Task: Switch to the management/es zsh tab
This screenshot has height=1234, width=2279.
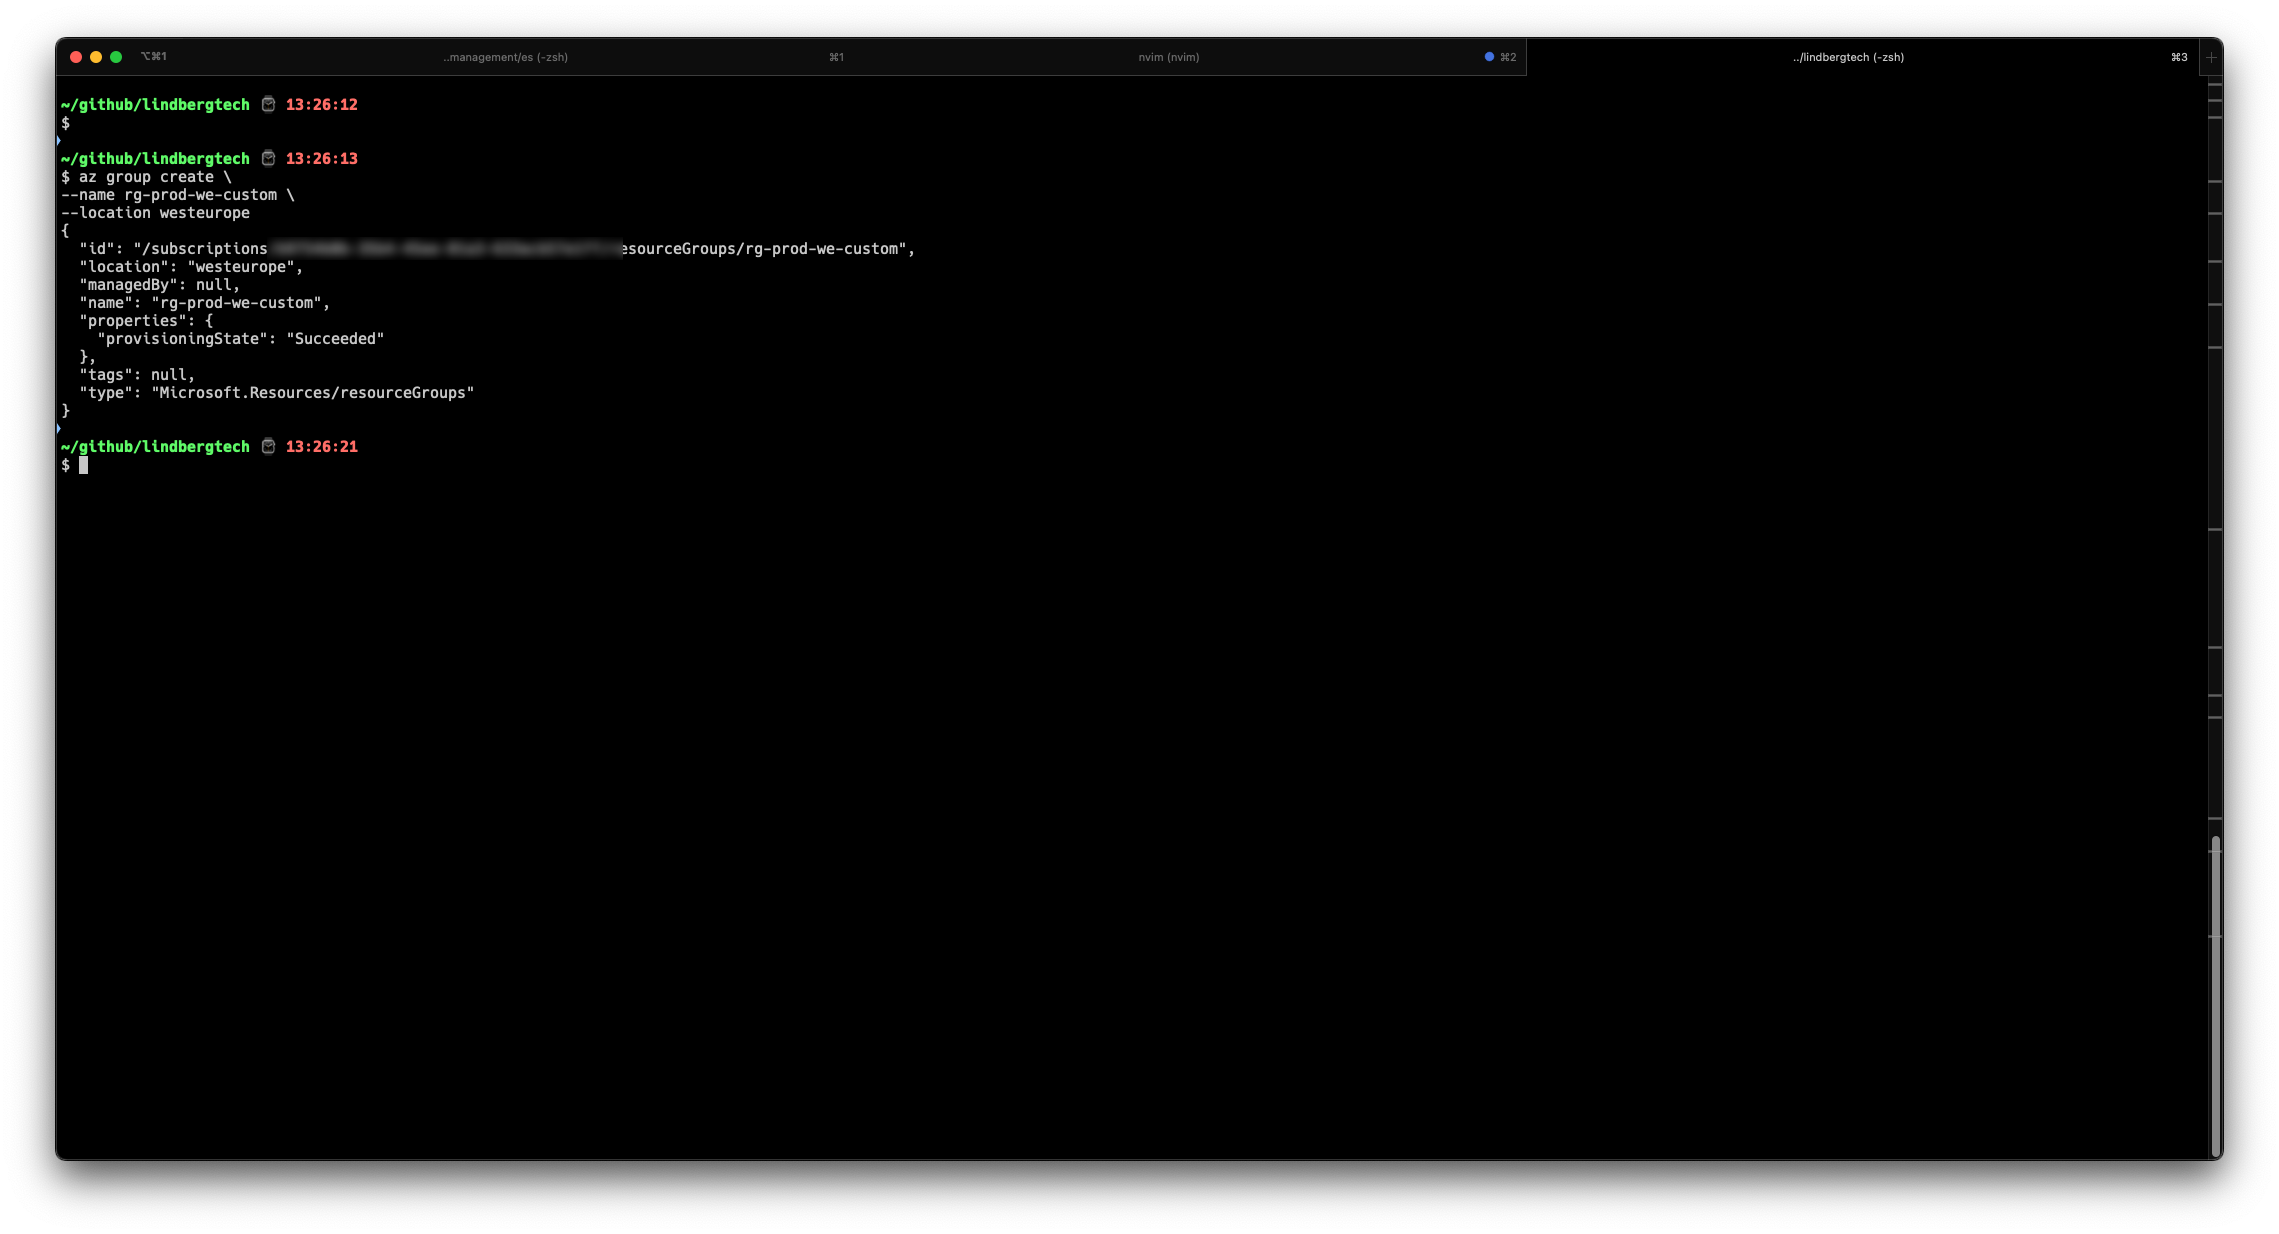Action: click(505, 57)
